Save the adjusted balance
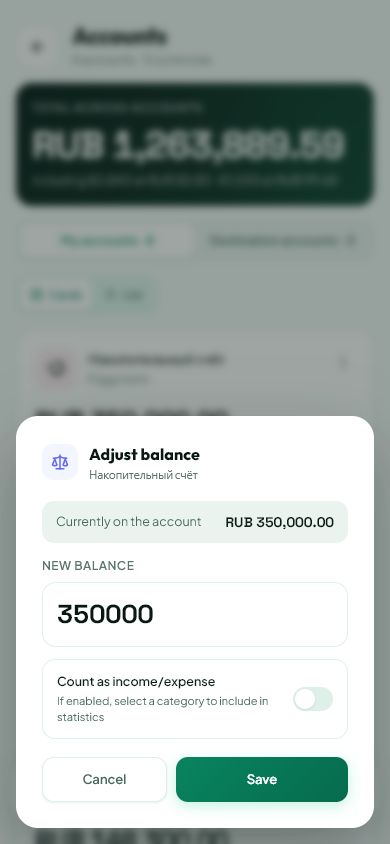390x844 pixels. (x=261, y=779)
